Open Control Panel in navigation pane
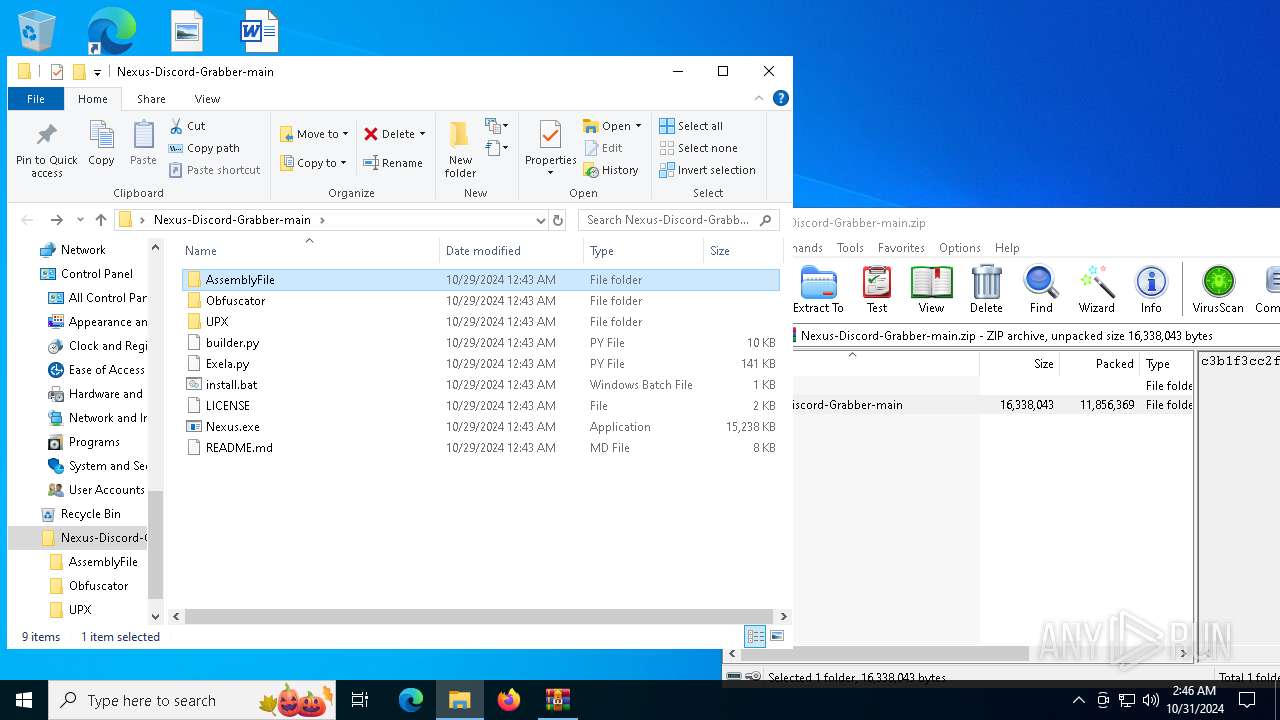This screenshot has width=1280, height=720. click(x=96, y=274)
